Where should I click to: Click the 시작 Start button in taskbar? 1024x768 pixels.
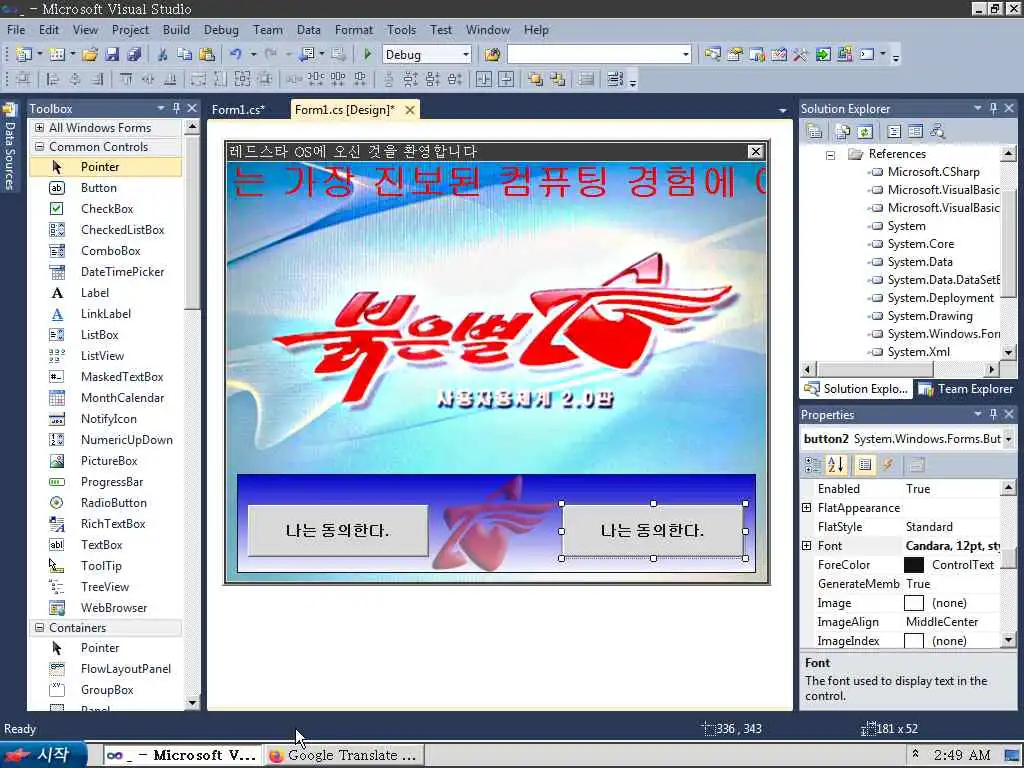point(42,755)
